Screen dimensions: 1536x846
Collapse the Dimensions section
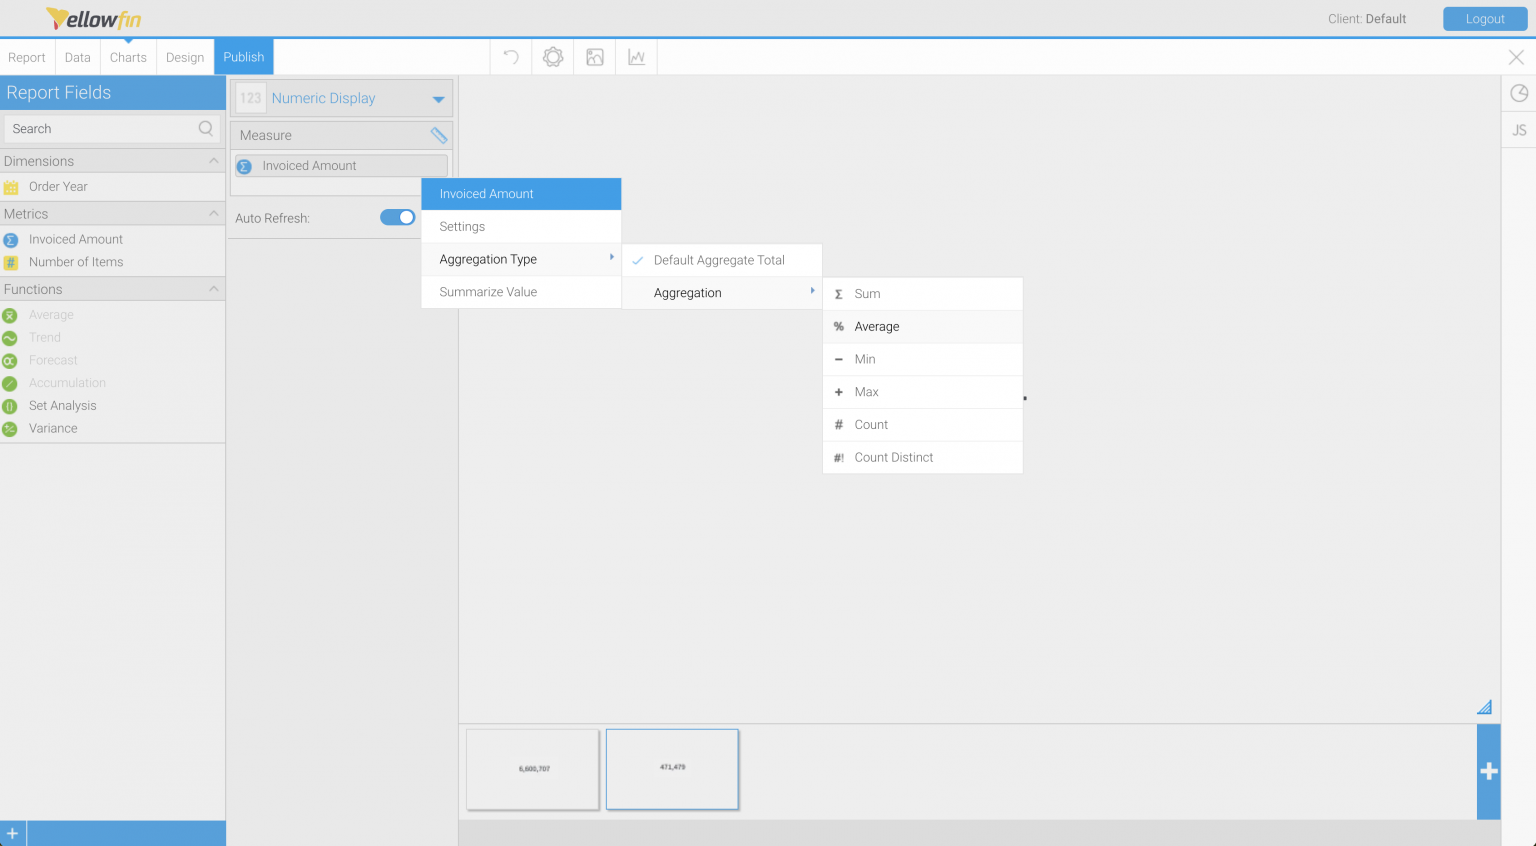pos(212,160)
